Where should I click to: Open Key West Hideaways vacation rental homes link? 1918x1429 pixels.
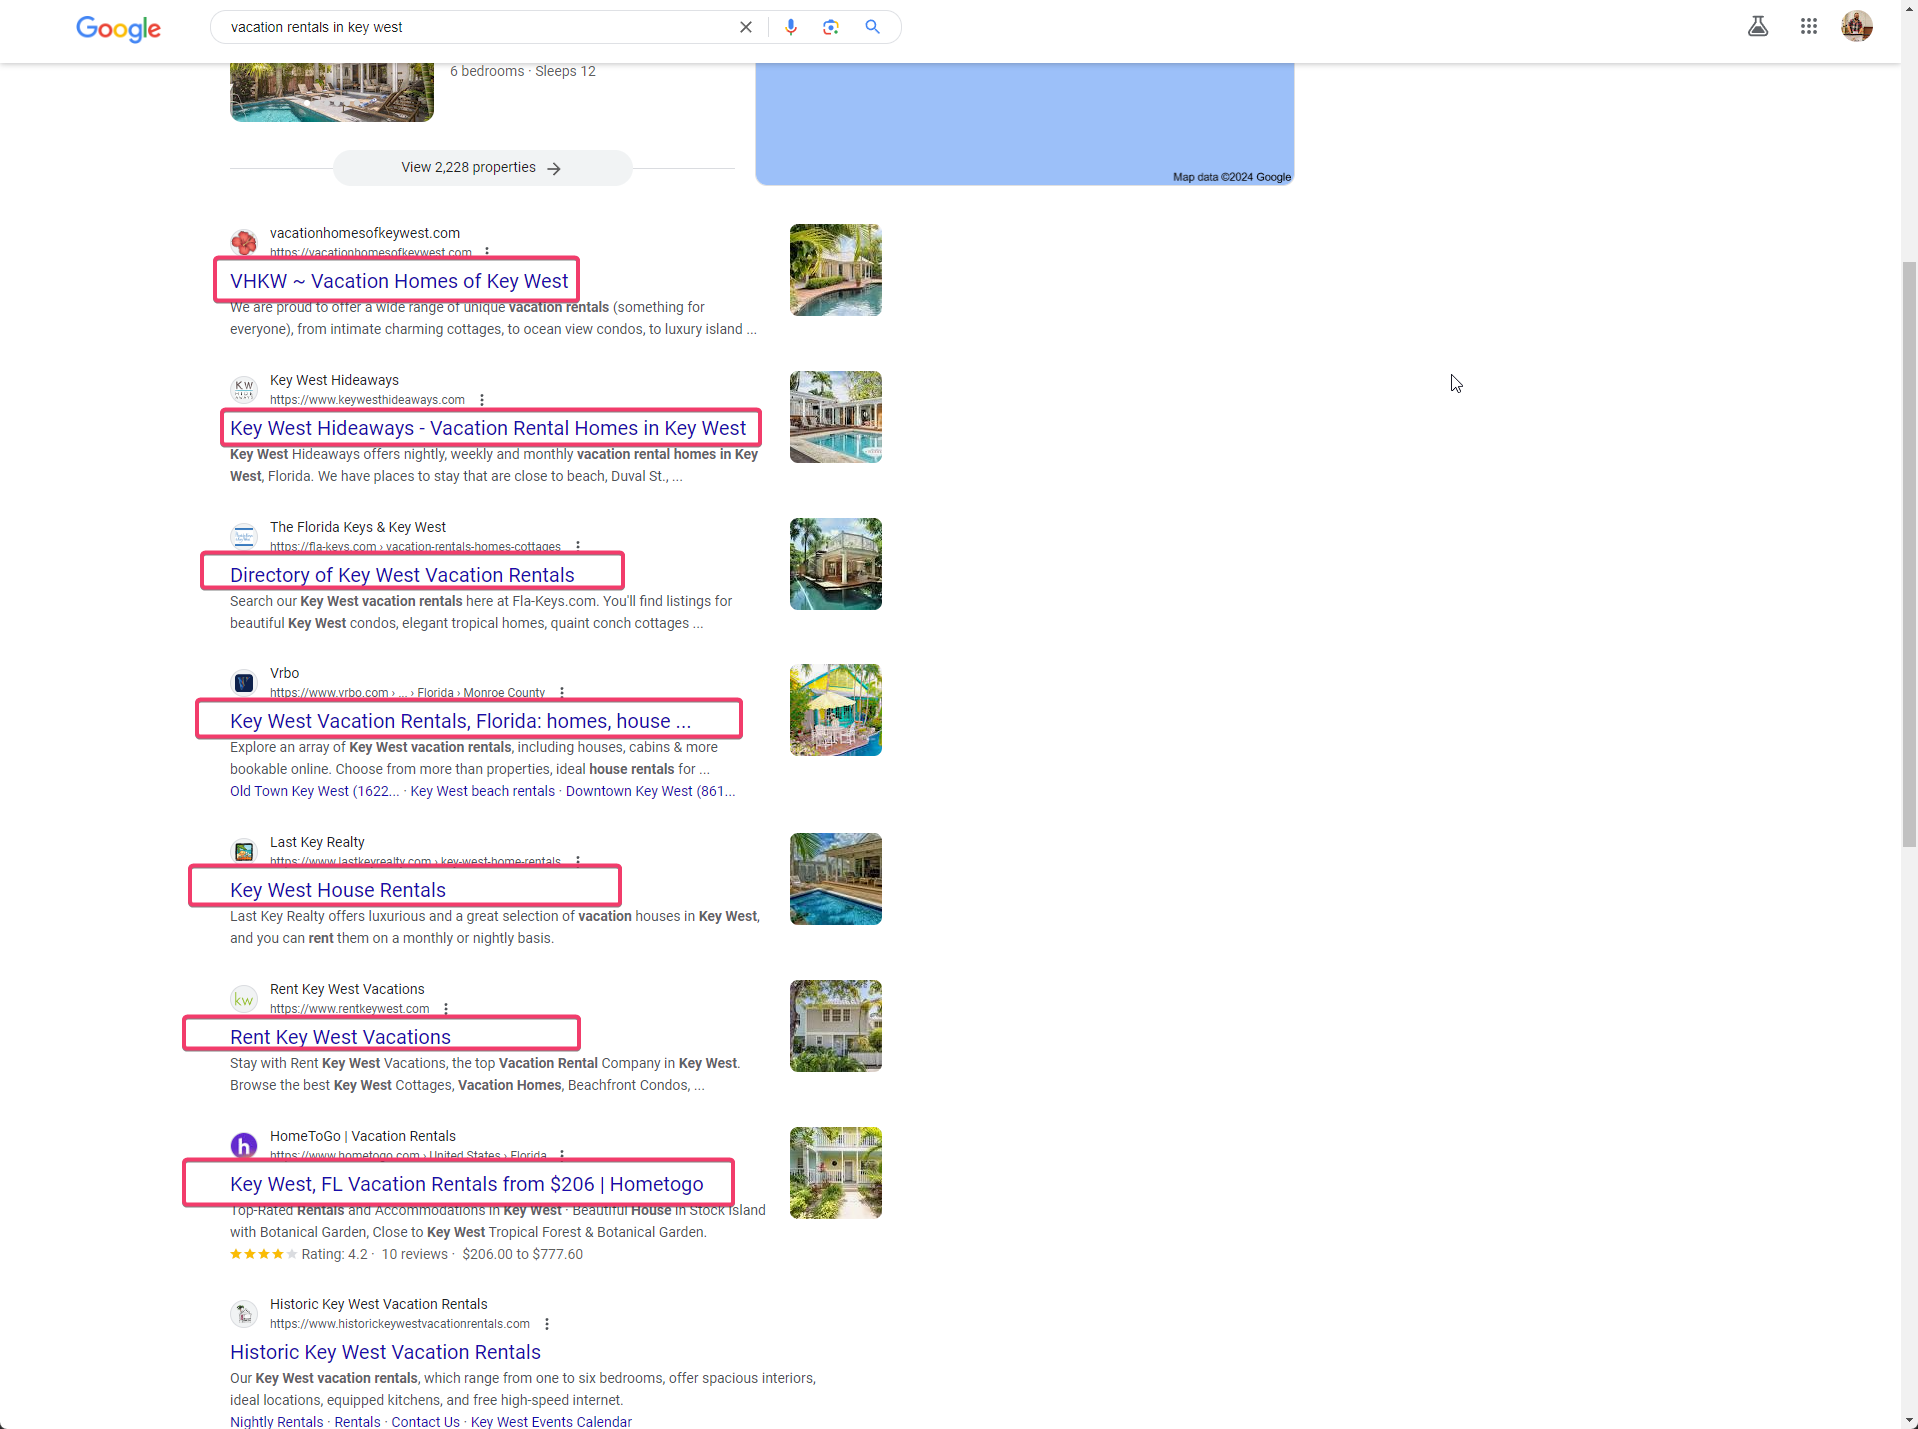(x=488, y=428)
